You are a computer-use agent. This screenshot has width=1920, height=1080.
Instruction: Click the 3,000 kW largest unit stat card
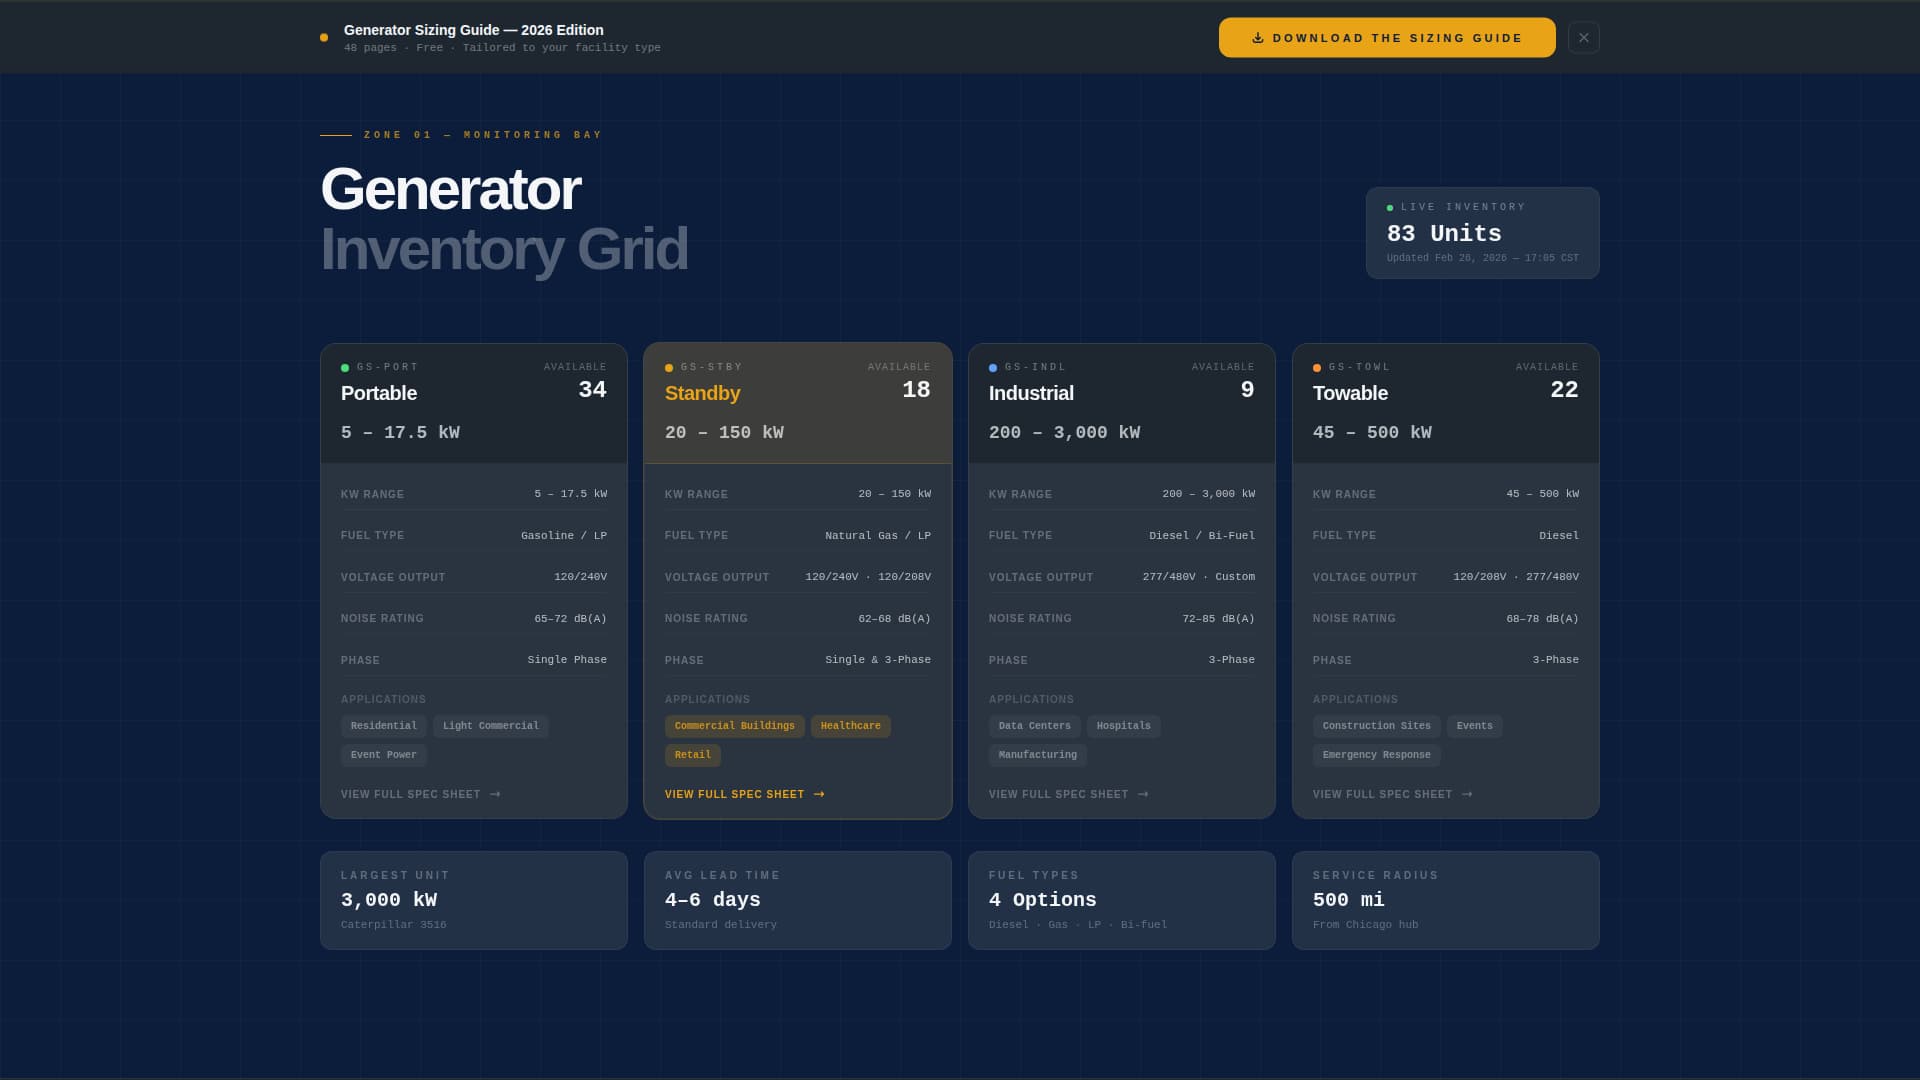click(x=473, y=899)
